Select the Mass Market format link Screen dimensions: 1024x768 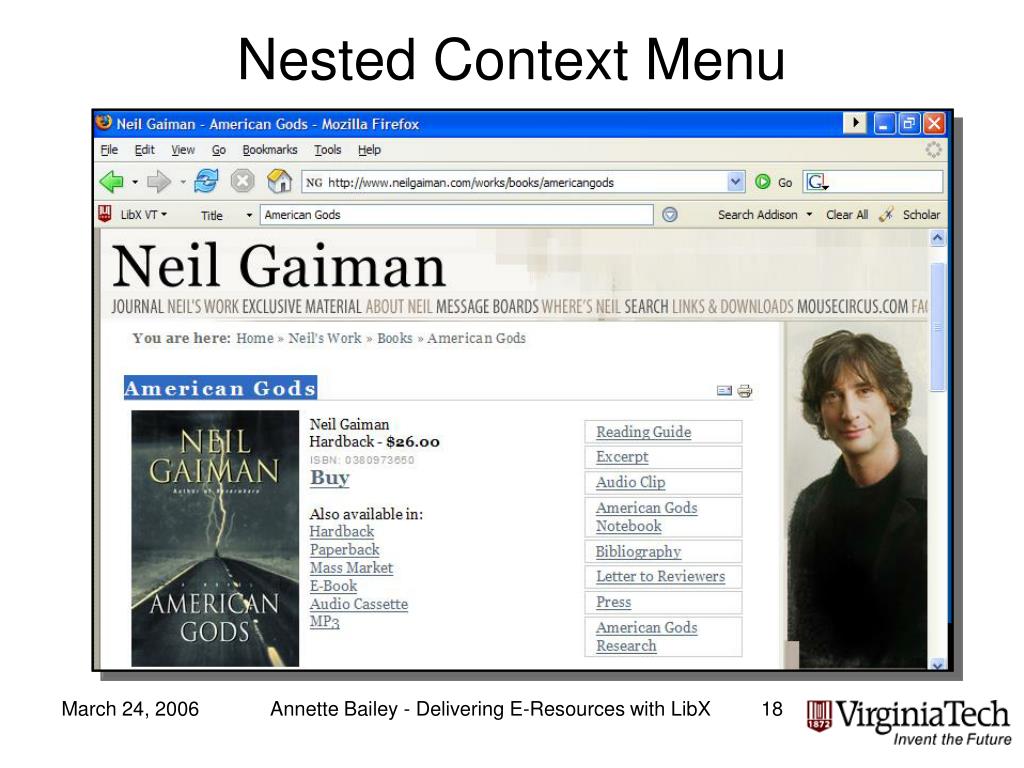click(351, 568)
